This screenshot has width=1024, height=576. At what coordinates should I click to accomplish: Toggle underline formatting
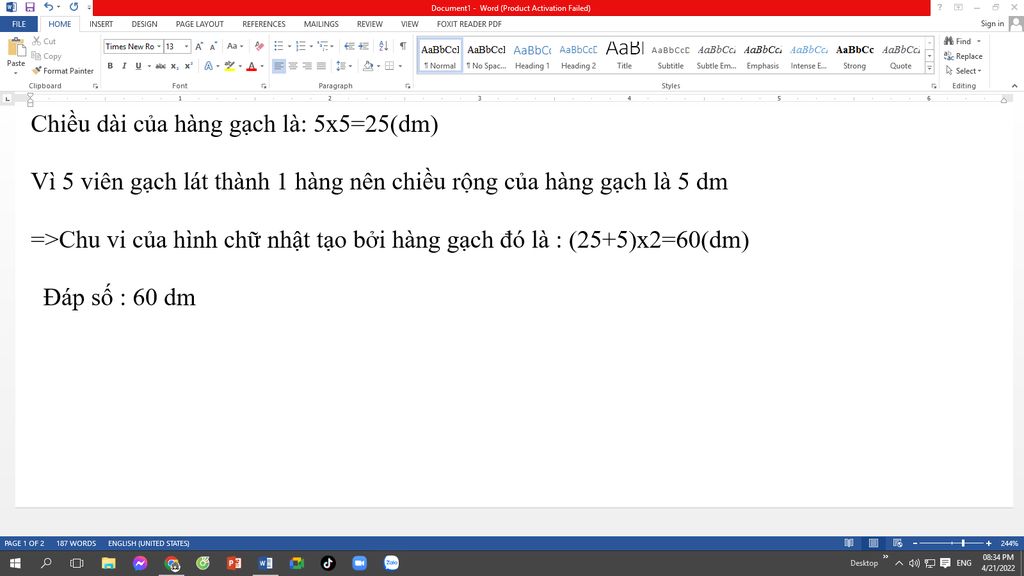click(138, 66)
